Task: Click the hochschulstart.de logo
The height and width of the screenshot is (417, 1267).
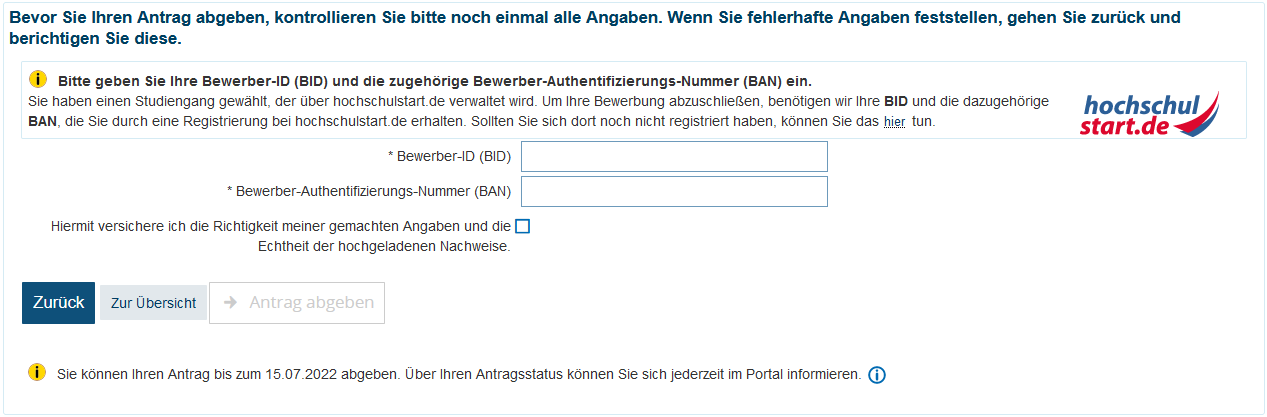Action: pyautogui.click(x=1150, y=113)
